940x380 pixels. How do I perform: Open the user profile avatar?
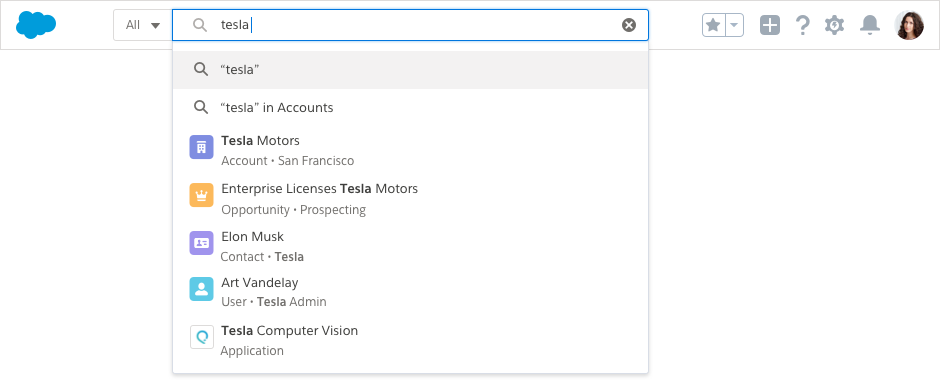(x=909, y=25)
